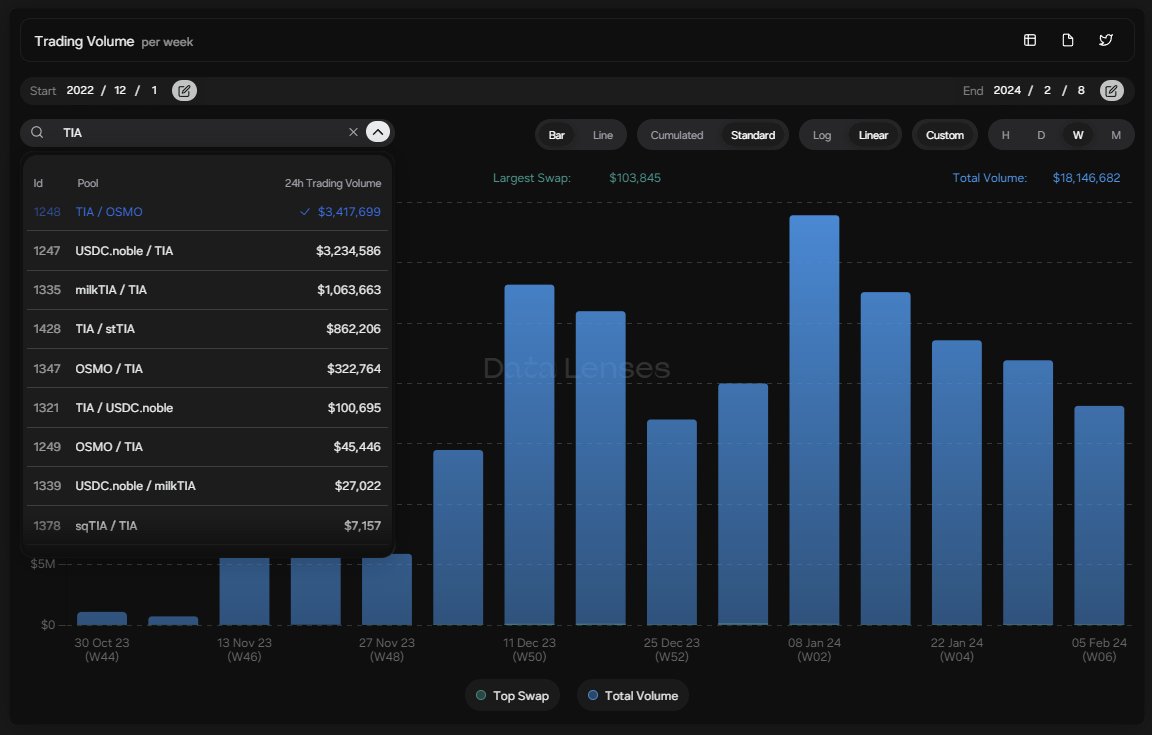Click the Total Volume value $18,146,682
The image size is (1152, 735).
pyautogui.click(x=1086, y=178)
